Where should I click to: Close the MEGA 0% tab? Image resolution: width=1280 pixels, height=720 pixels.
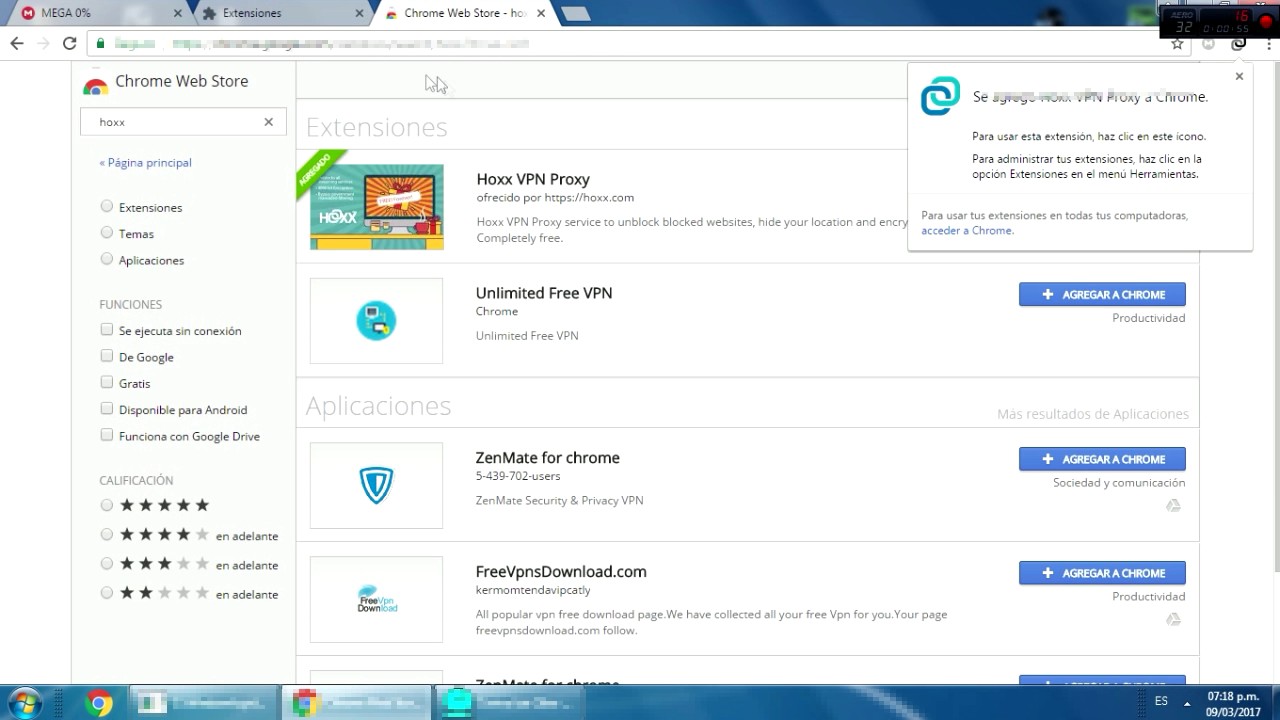pyautogui.click(x=178, y=13)
